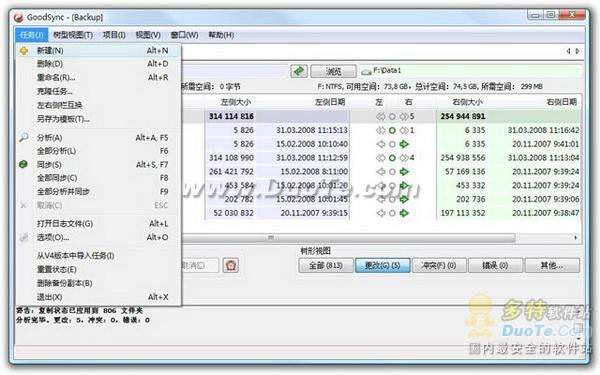Choose 全部分析(L) from the open menu
Viewport: 600px width, 375px height.
pos(56,151)
